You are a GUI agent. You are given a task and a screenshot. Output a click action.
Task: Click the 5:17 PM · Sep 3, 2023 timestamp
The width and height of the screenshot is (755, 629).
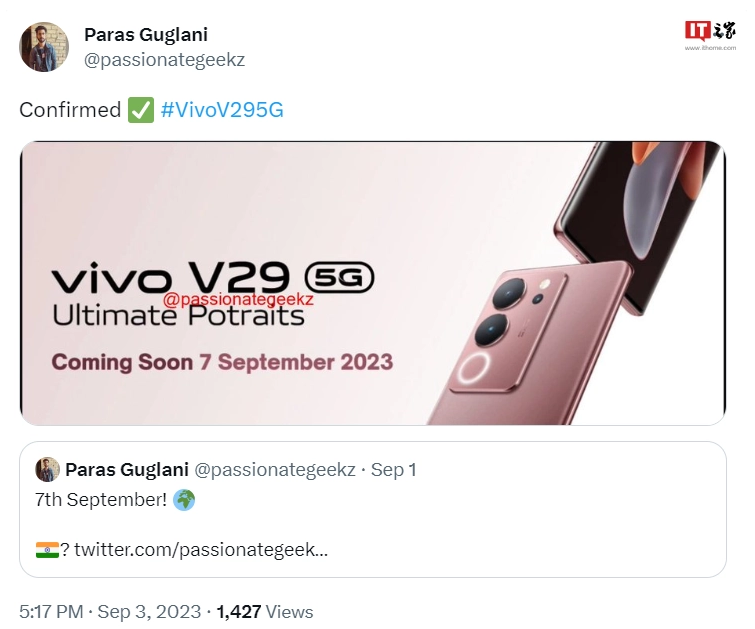[110, 612]
